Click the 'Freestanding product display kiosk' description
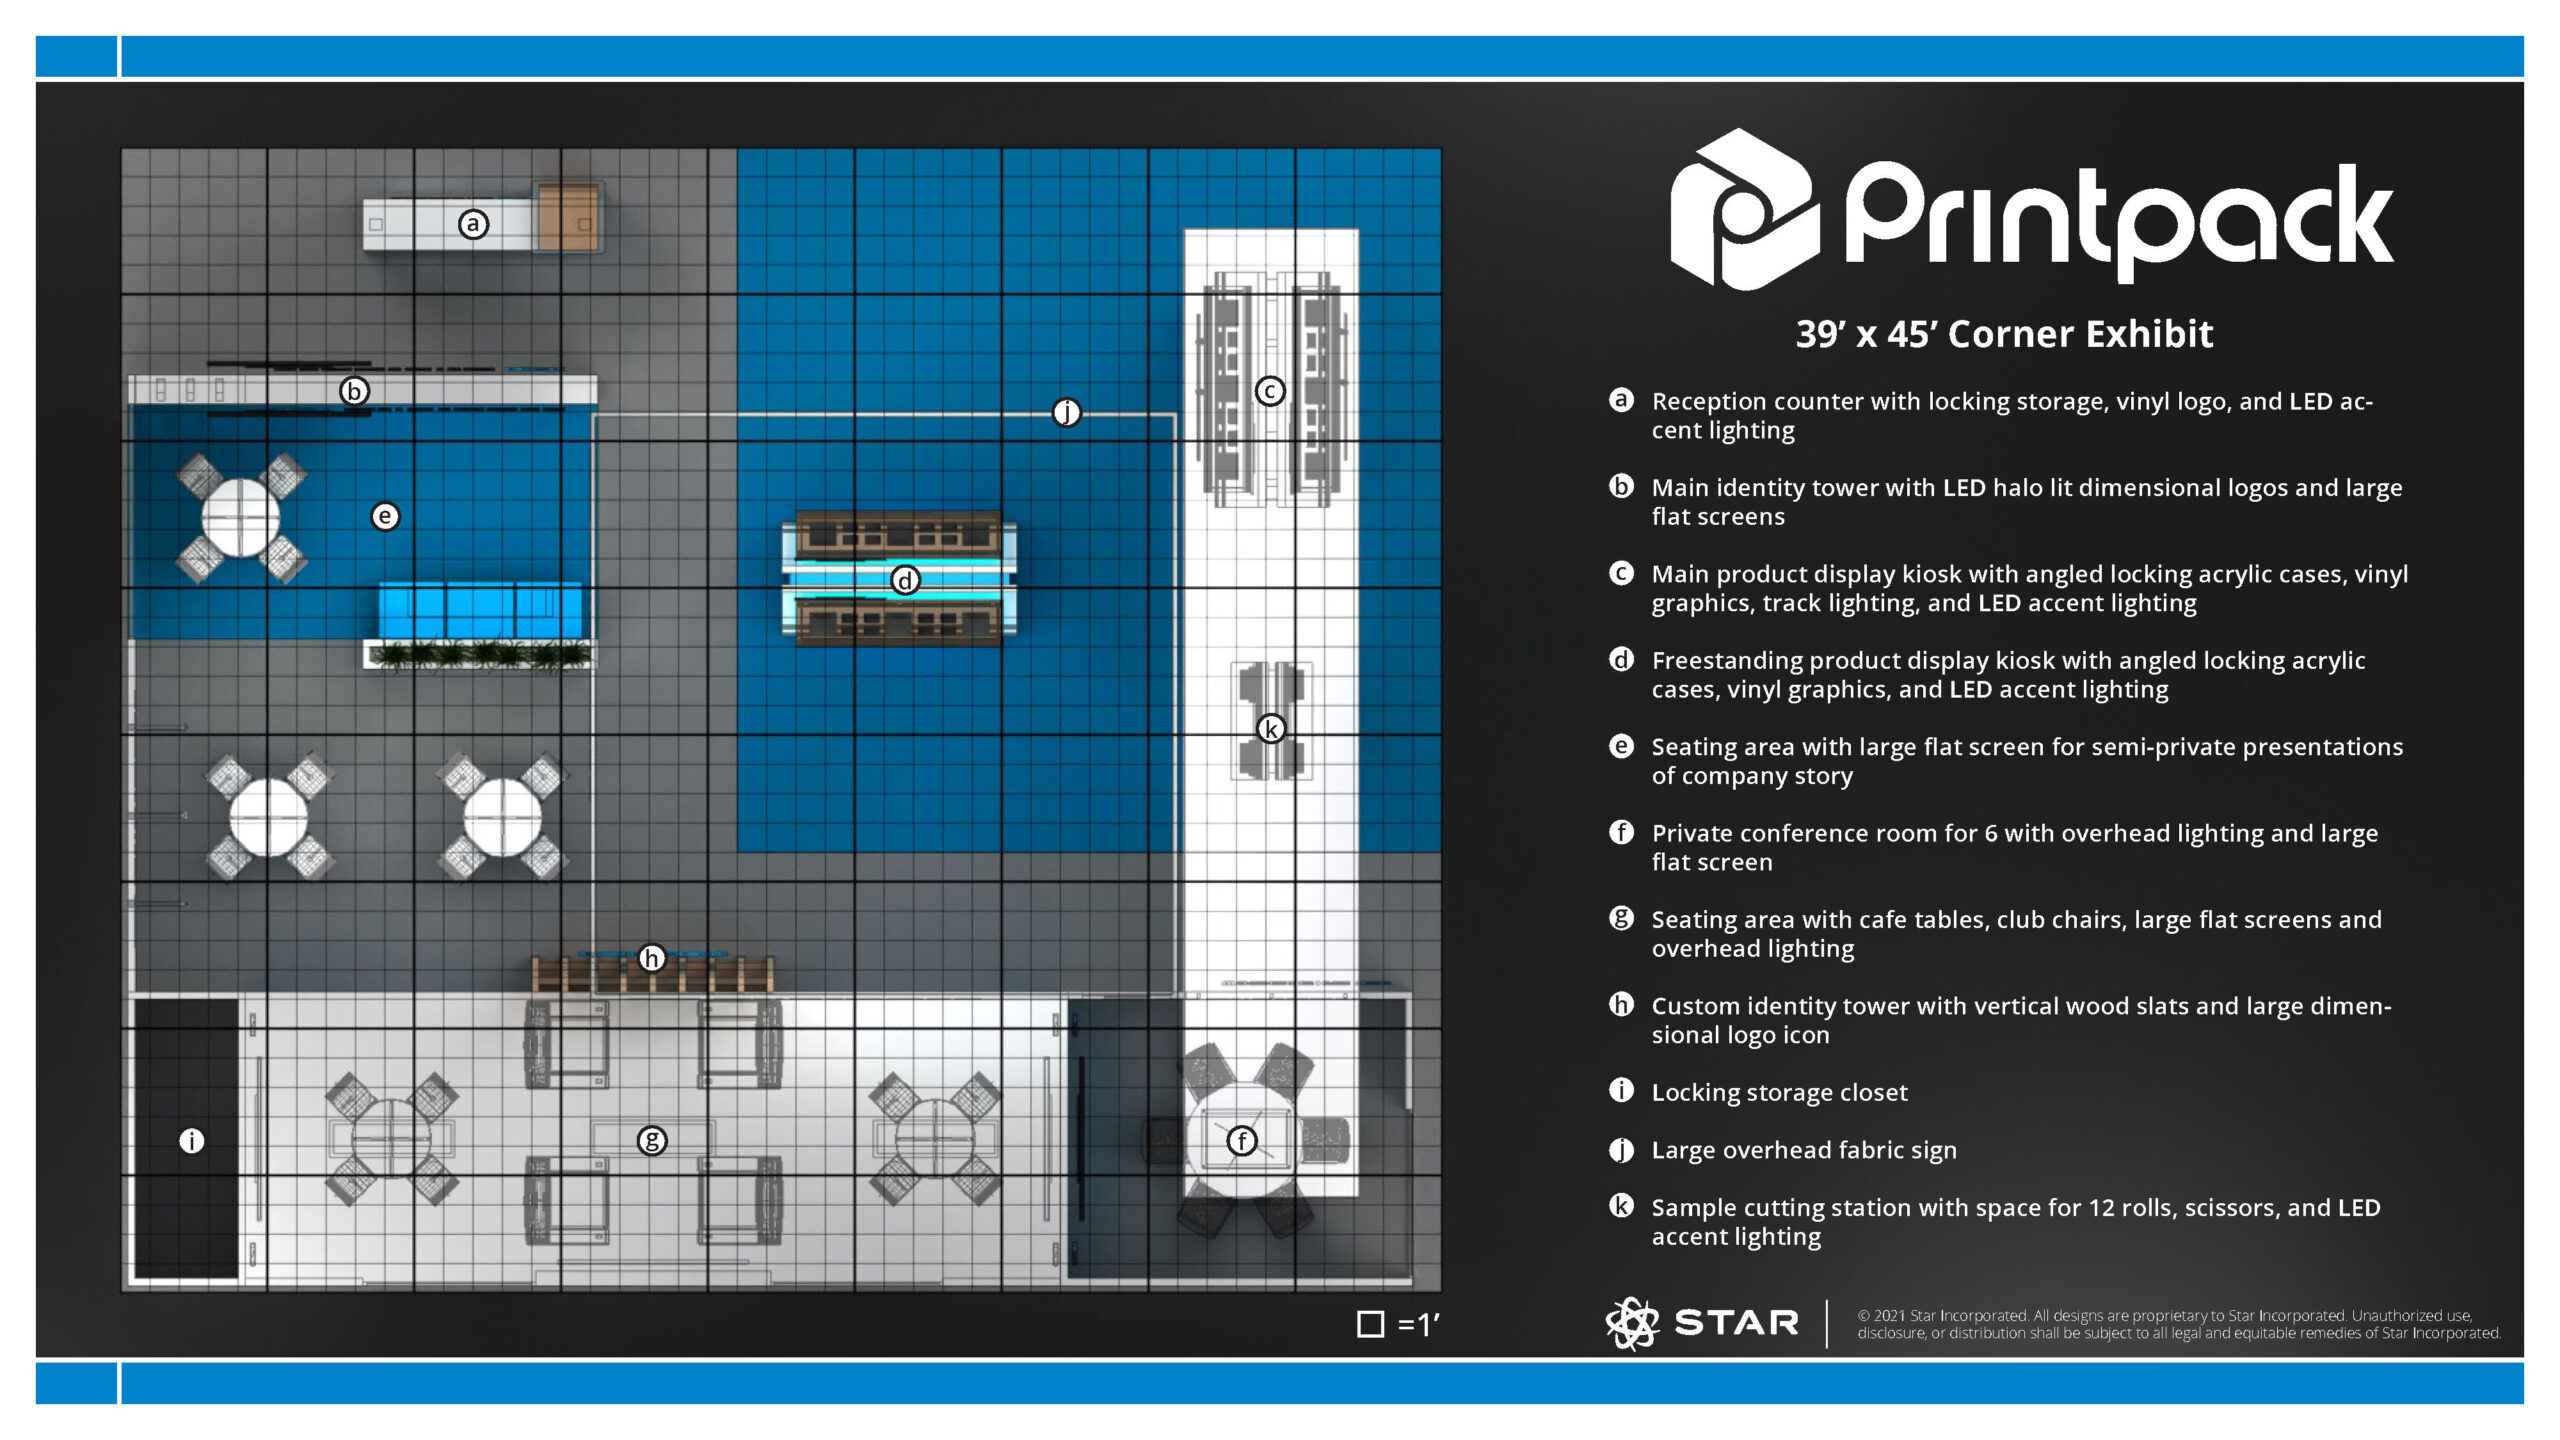 2008,675
